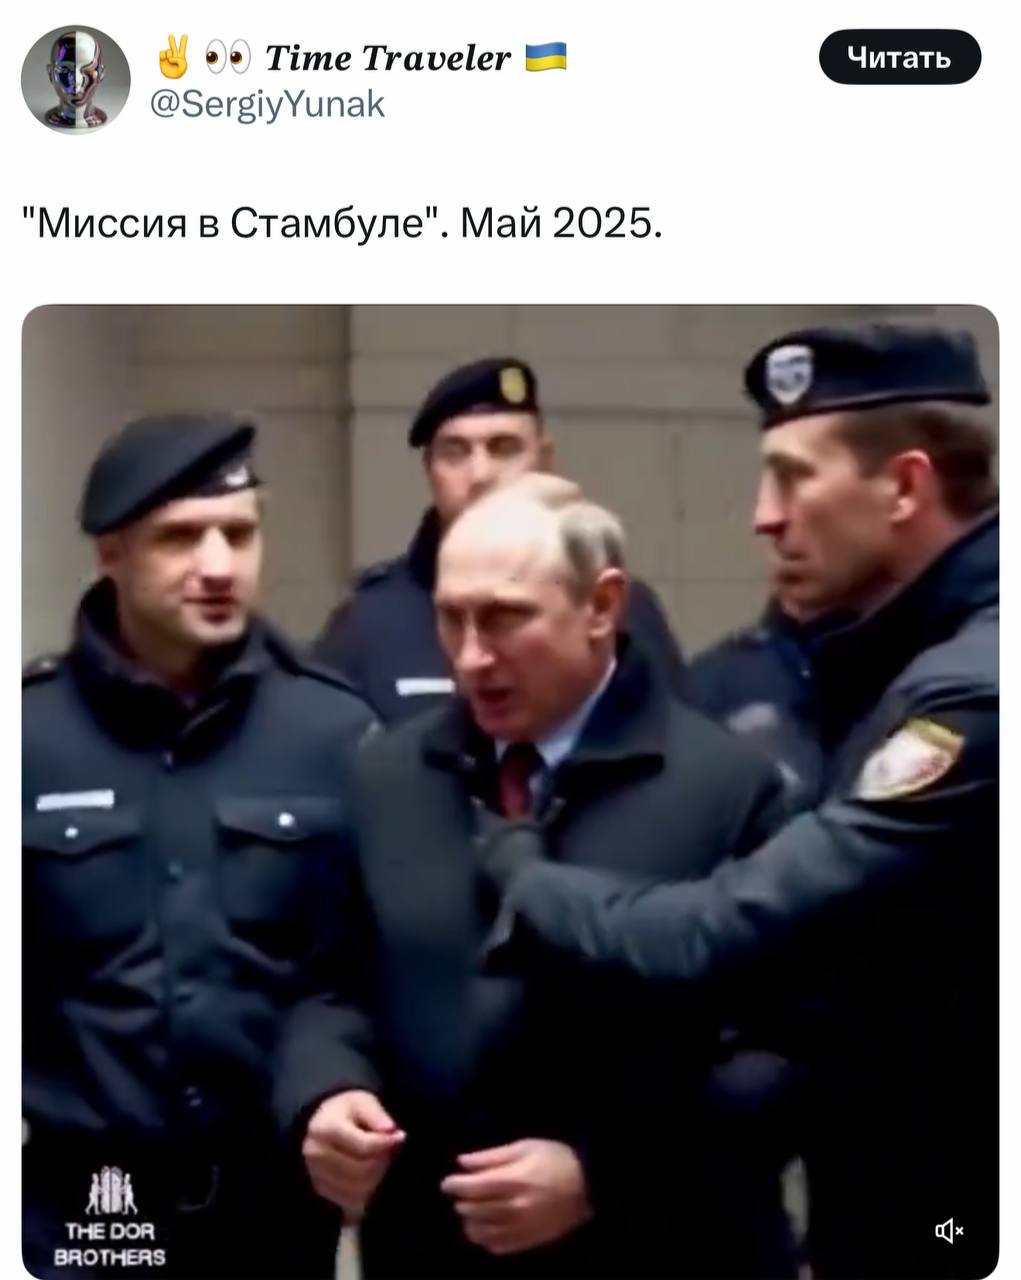Click the eyes emoji beside the name
The height and width of the screenshot is (1280, 1021).
pyautogui.click(x=227, y=59)
